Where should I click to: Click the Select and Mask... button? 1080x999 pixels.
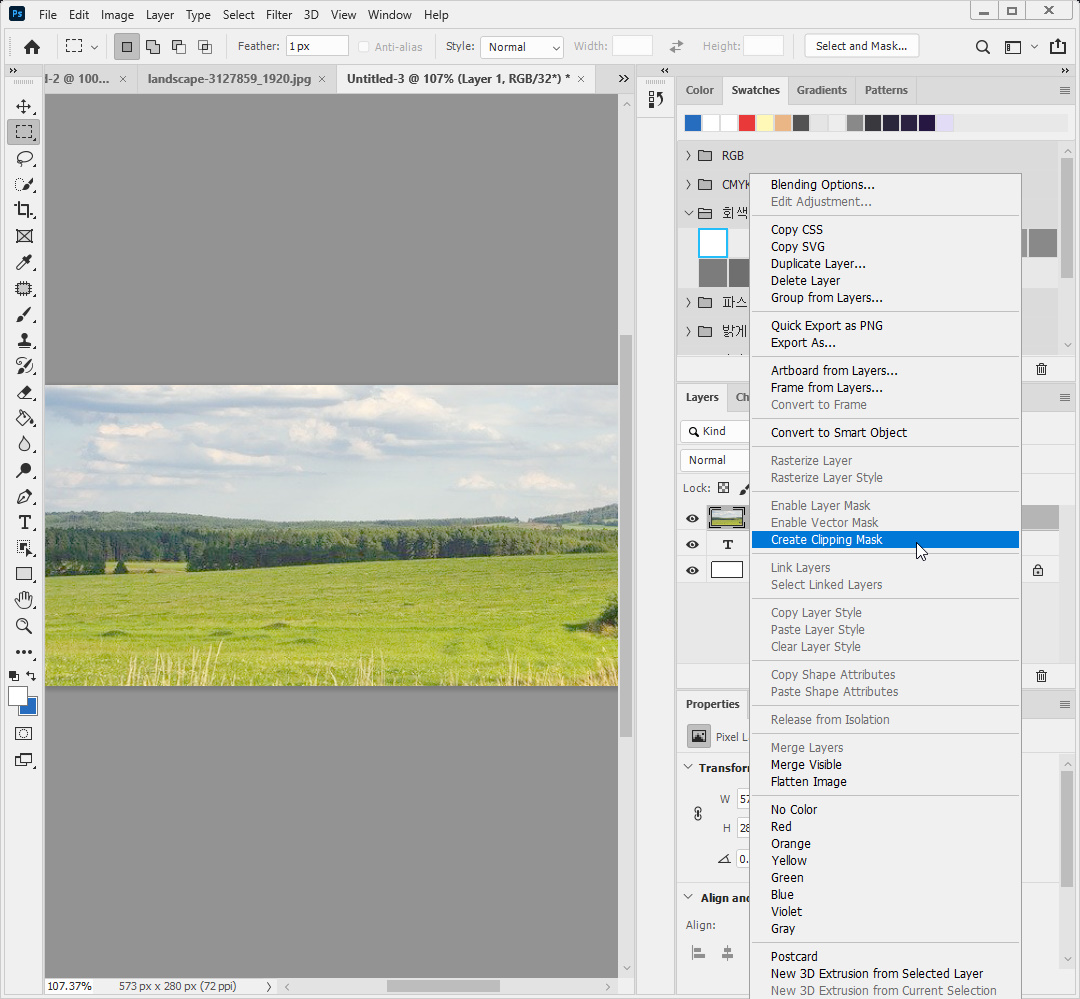point(862,46)
